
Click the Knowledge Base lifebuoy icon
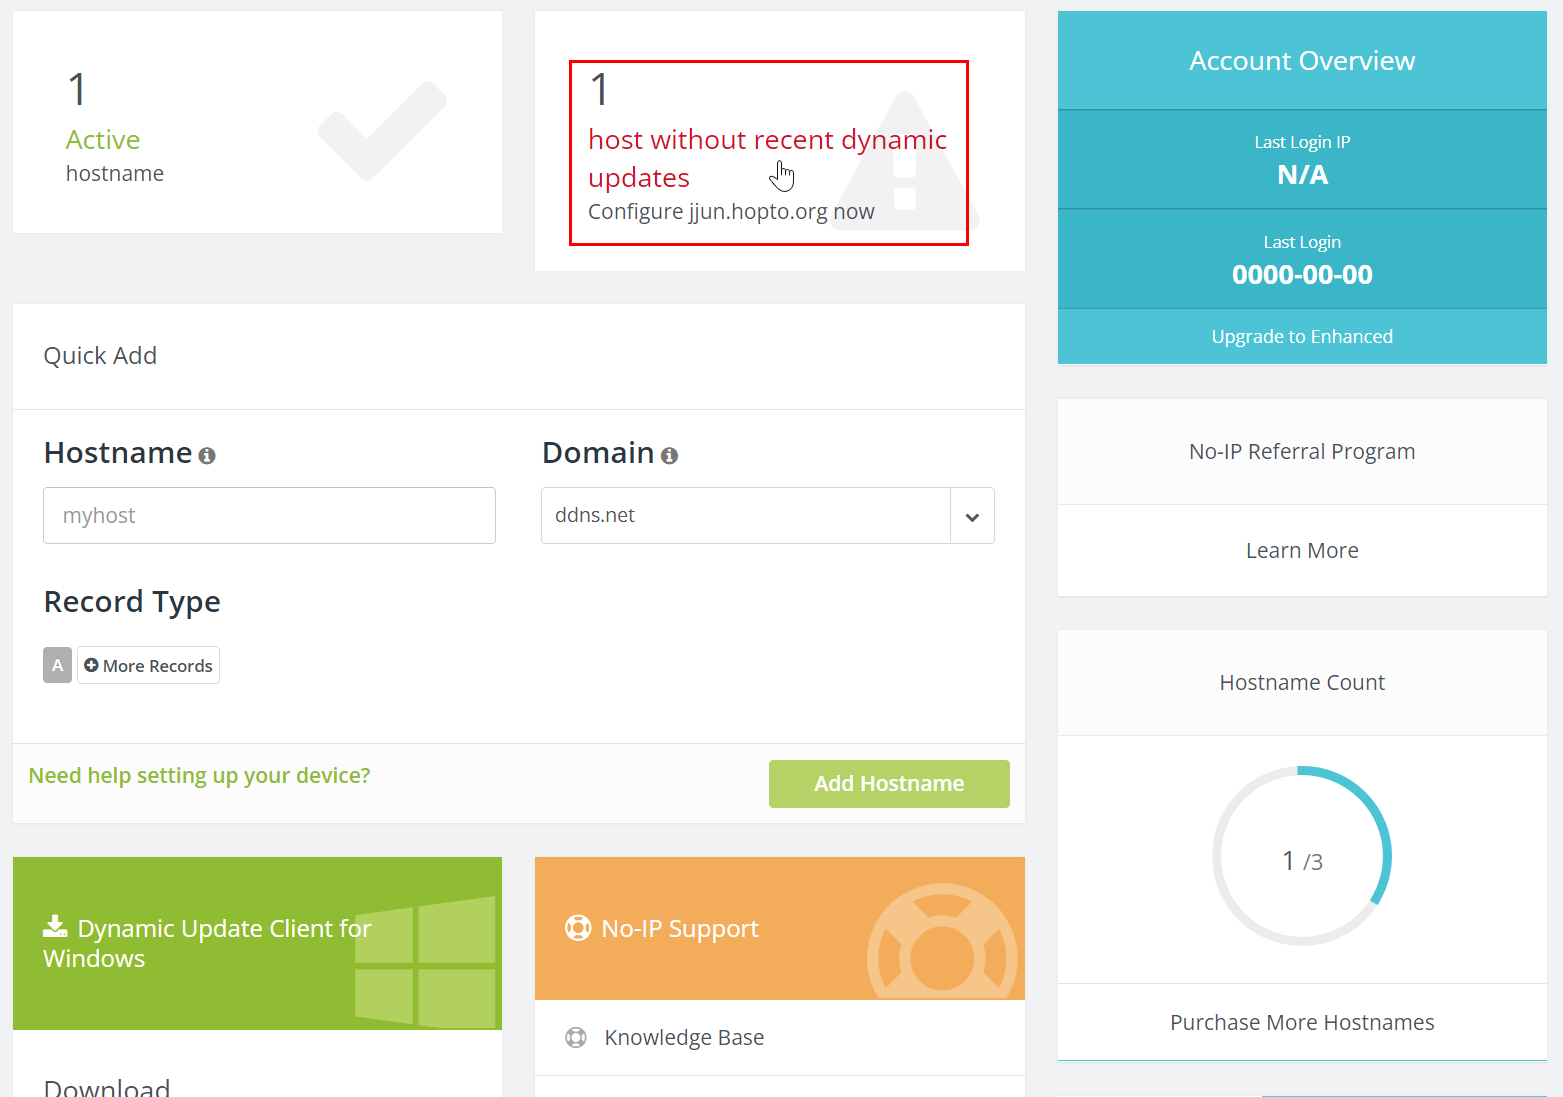pos(576,1037)
